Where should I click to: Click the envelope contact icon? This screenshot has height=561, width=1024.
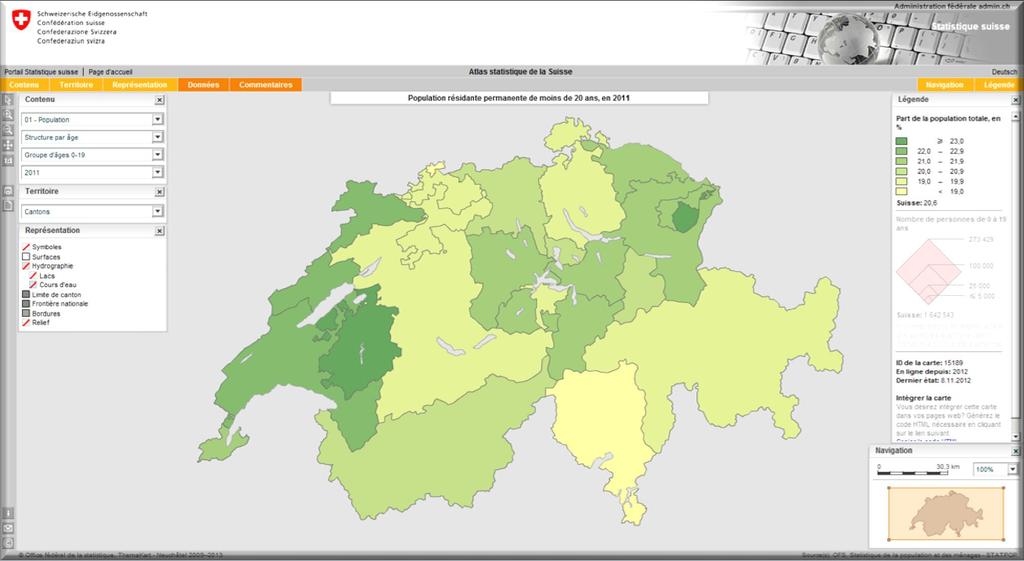point(8,528)
